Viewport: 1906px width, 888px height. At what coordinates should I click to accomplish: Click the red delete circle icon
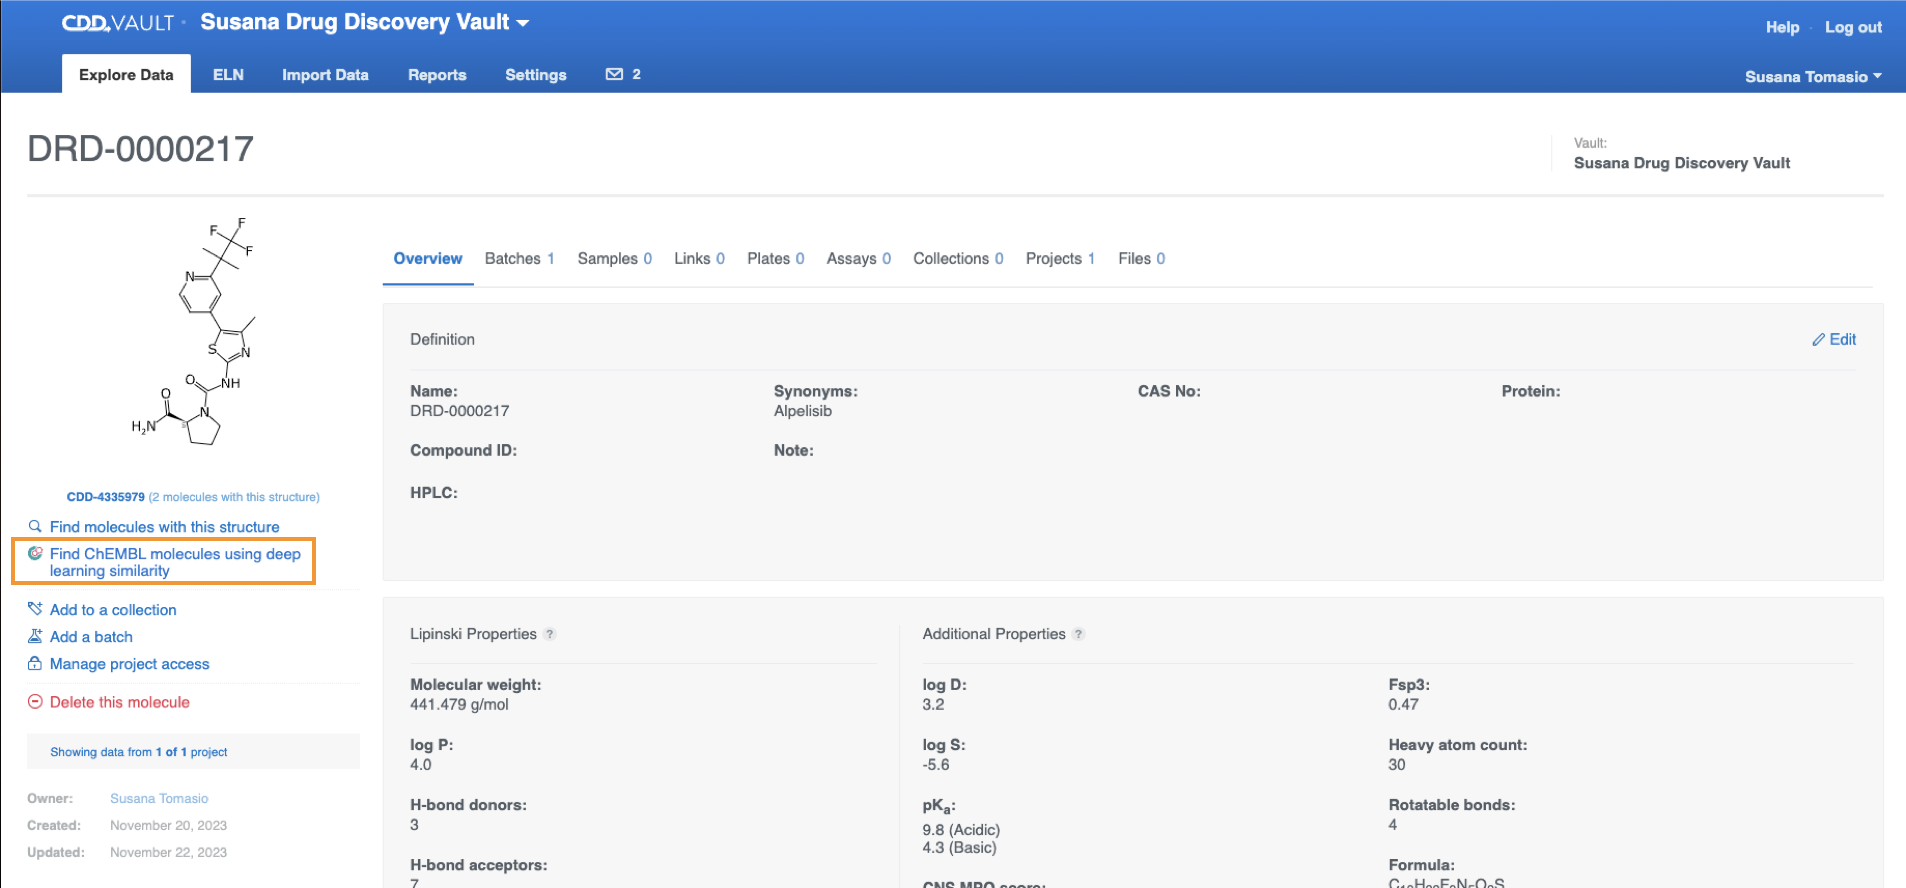pos(35,702)
